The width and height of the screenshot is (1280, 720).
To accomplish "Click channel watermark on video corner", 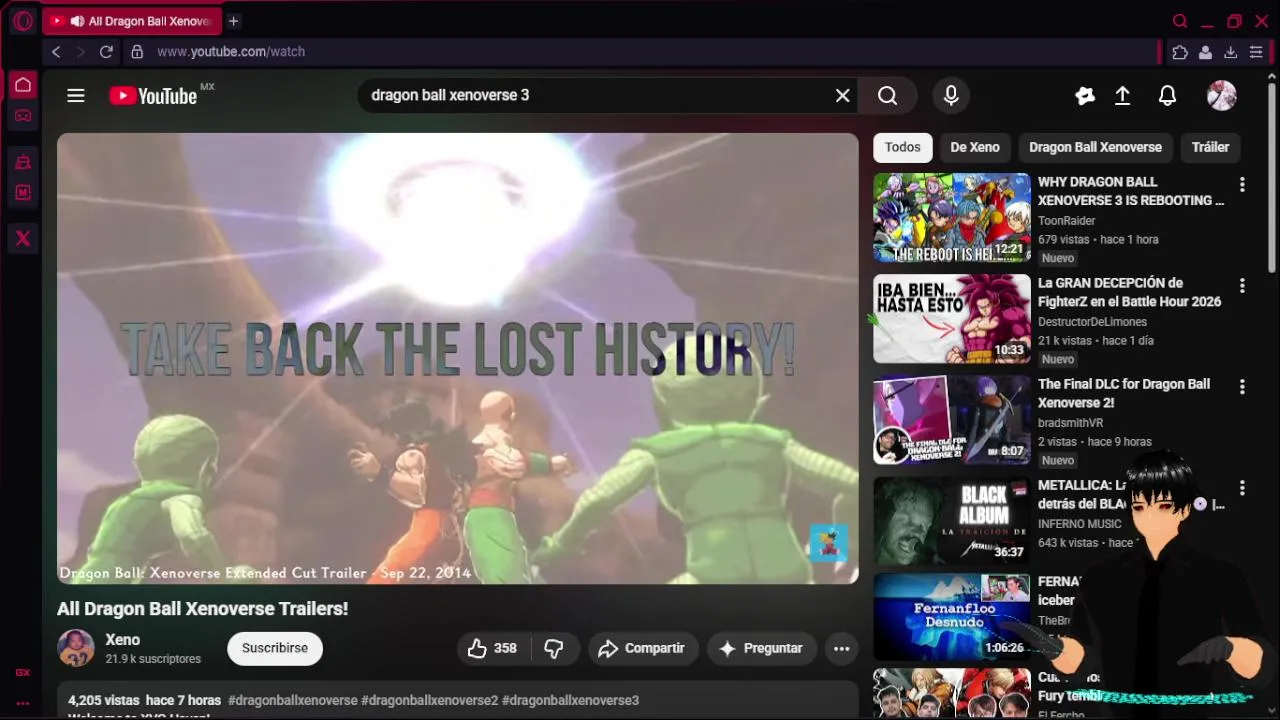I will click(828, 544).
